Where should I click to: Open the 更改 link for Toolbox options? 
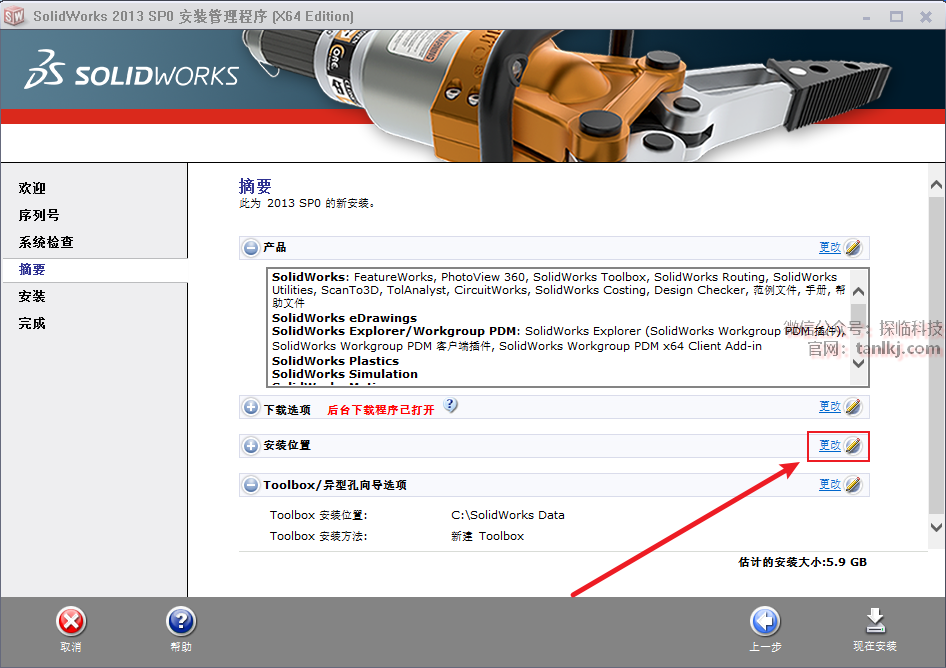point(830,485)
